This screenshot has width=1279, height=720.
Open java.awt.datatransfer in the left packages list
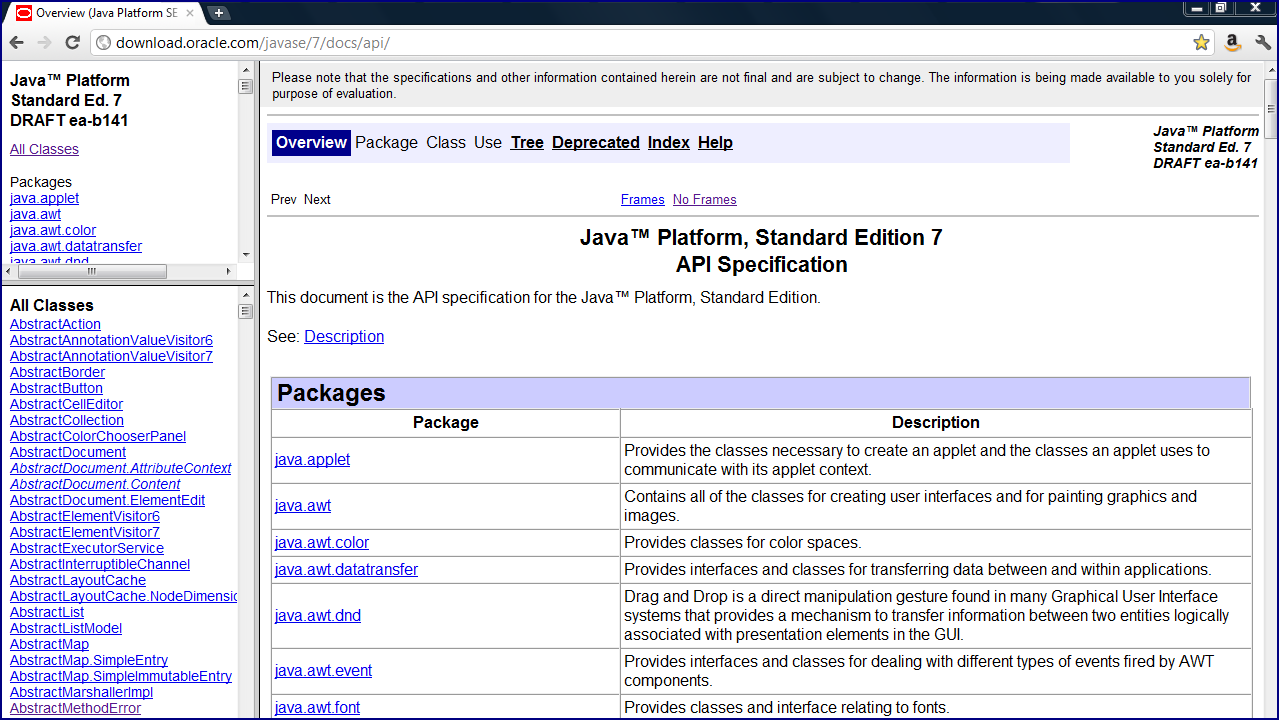click(76, 246)
